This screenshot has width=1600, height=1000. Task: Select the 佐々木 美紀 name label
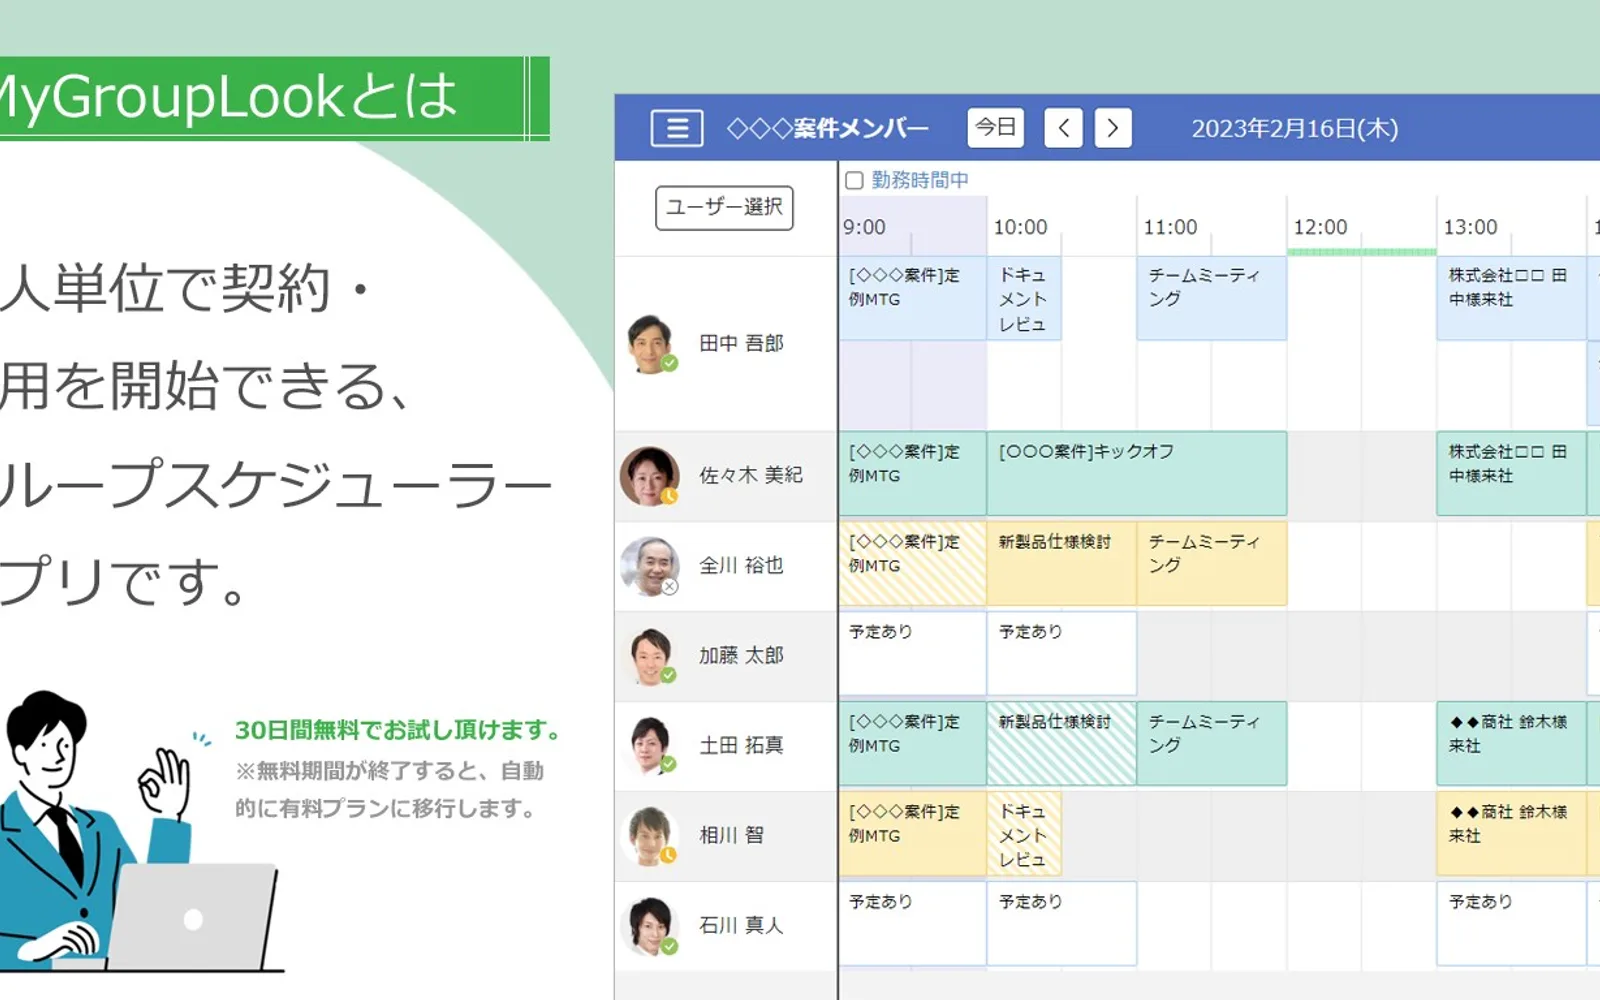[751, 475]
